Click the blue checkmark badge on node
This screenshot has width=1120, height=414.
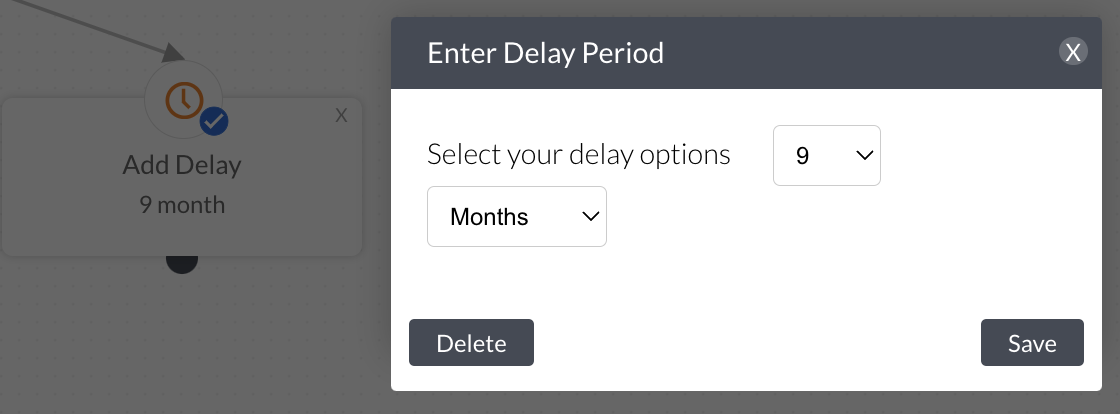click(x=214, y=122)
